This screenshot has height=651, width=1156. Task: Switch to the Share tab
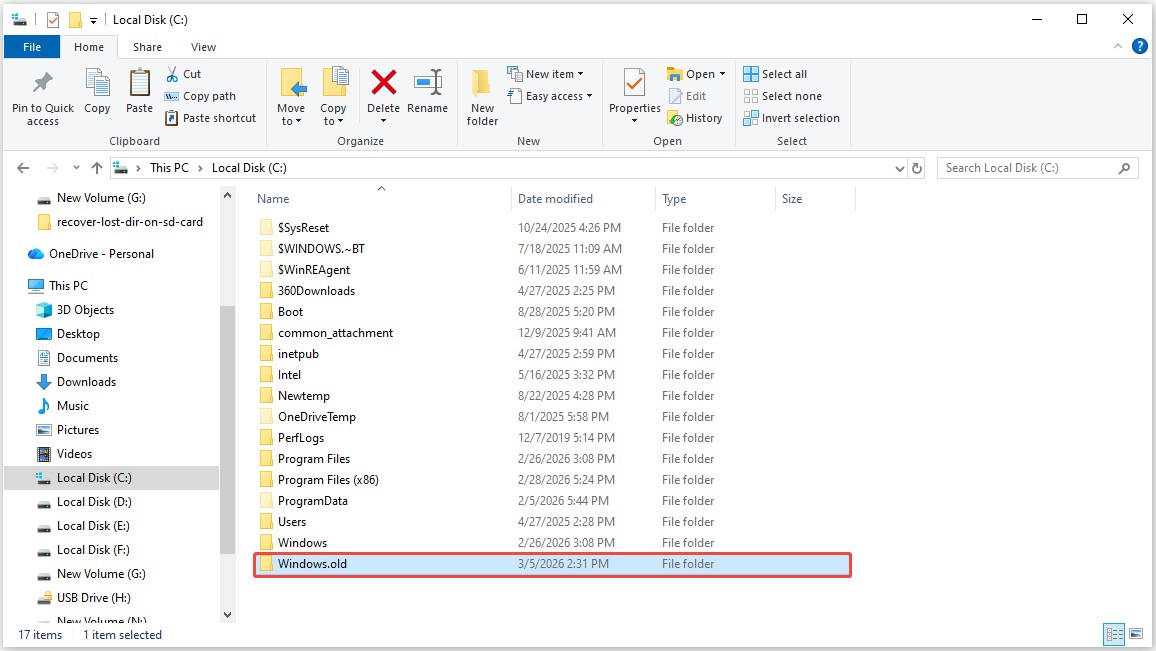click(147, 47)
